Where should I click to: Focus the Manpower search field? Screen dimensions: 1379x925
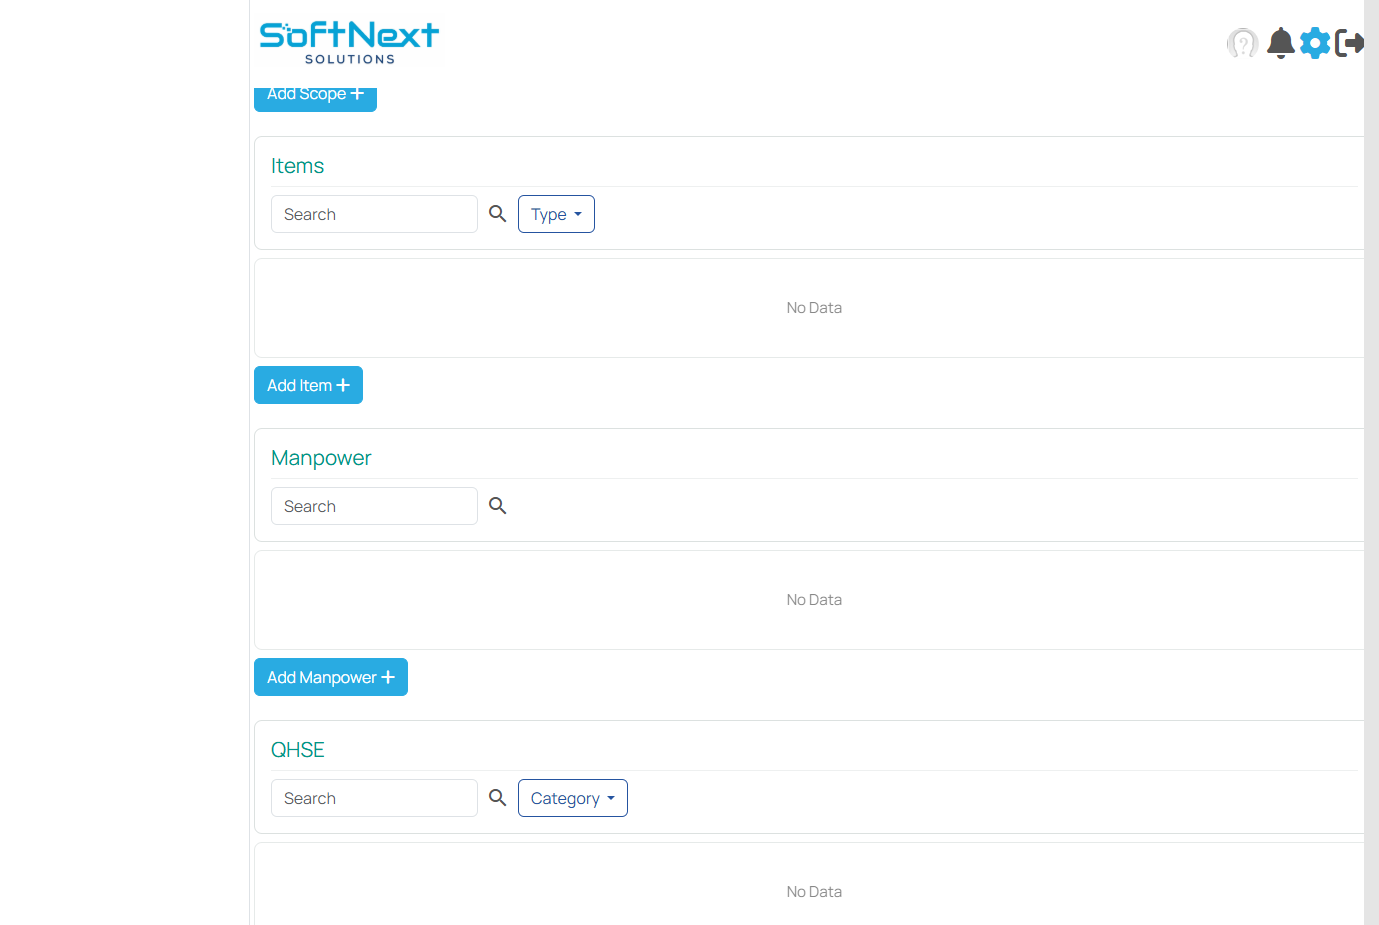coord(374,506)
